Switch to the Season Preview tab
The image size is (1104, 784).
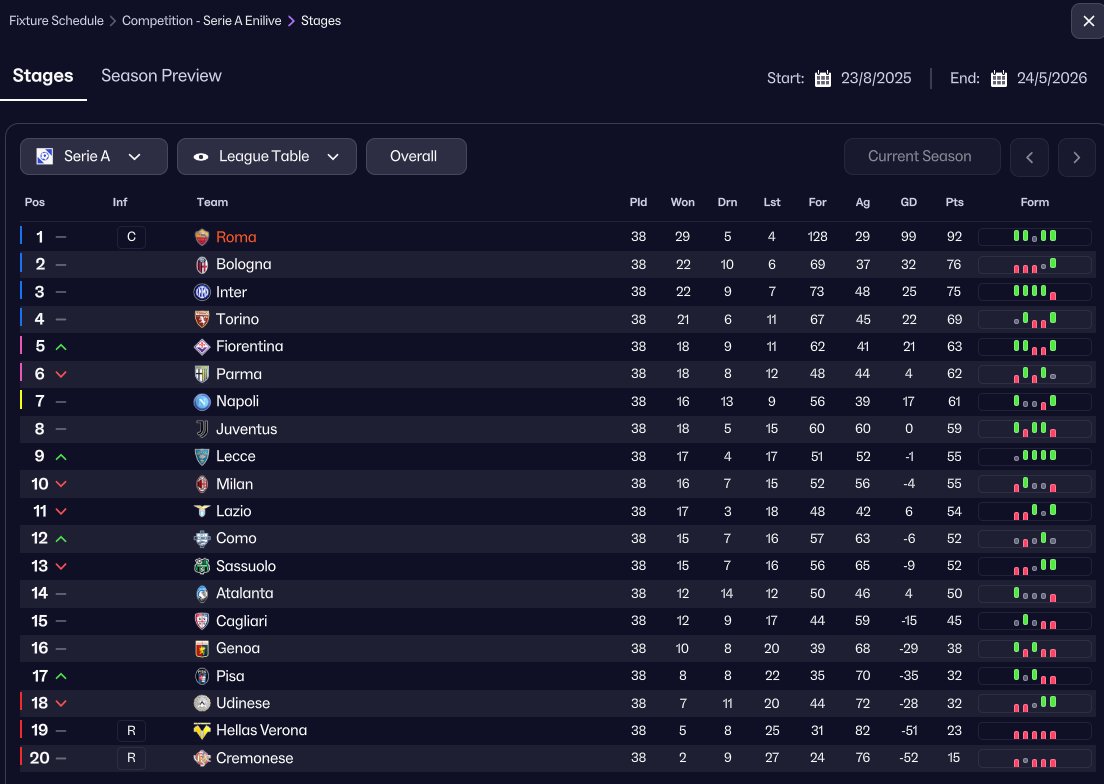click(161, 76)
